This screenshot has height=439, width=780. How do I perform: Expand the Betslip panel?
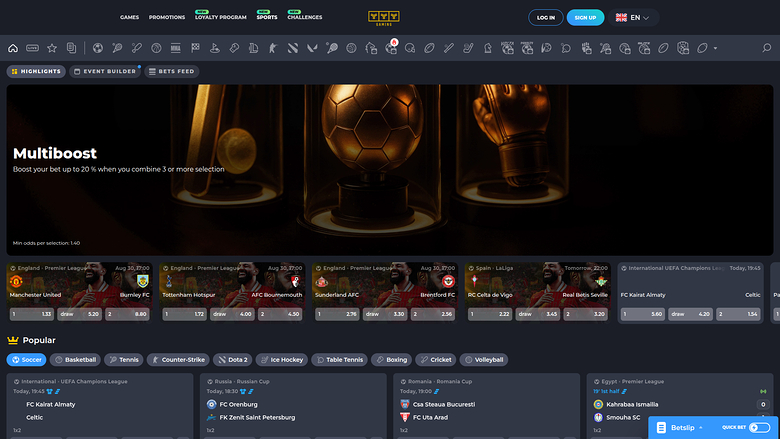pos(684,427)
